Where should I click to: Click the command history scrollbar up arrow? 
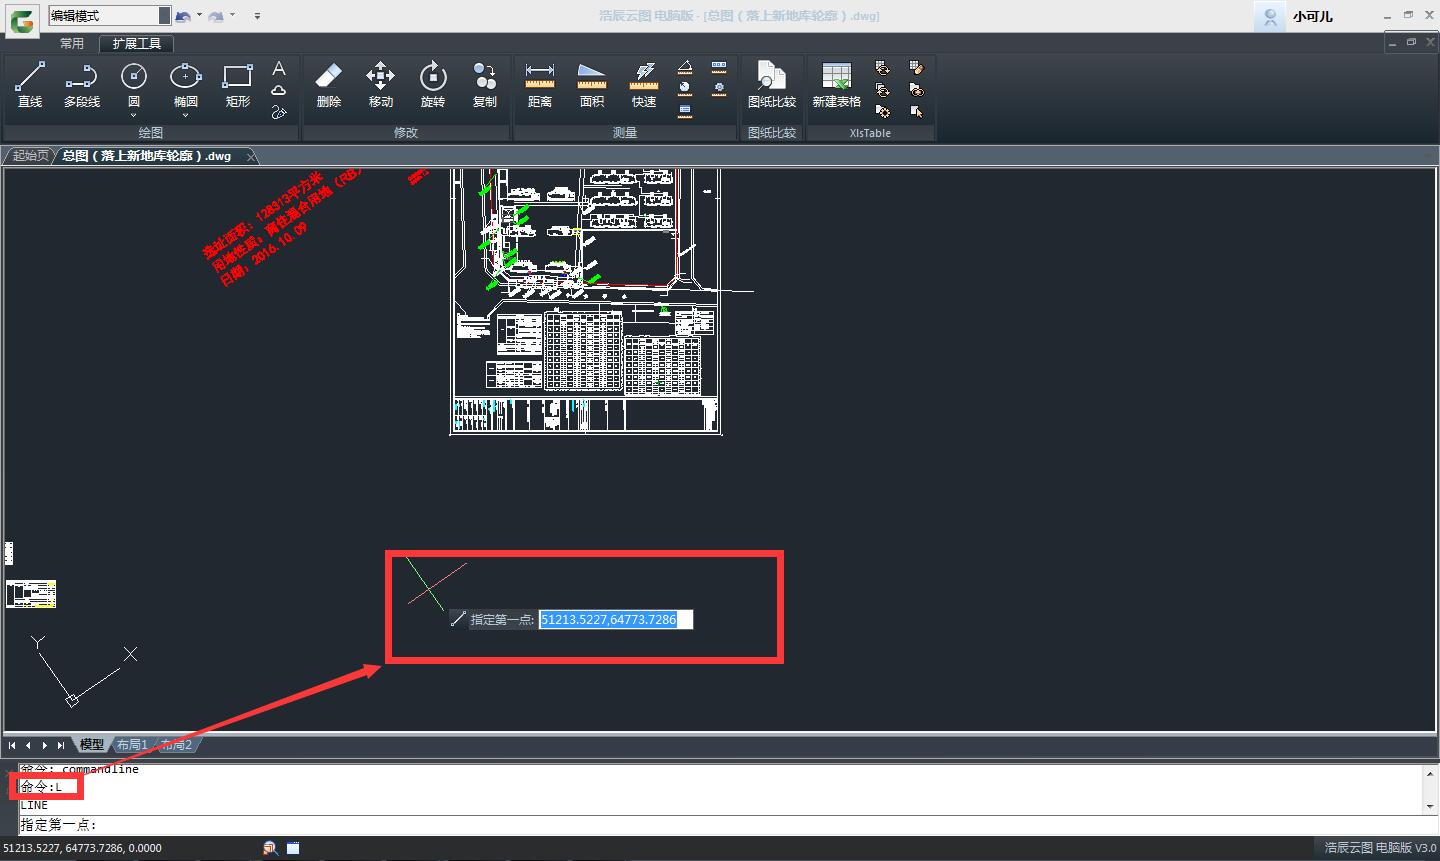click(1430, 773)
